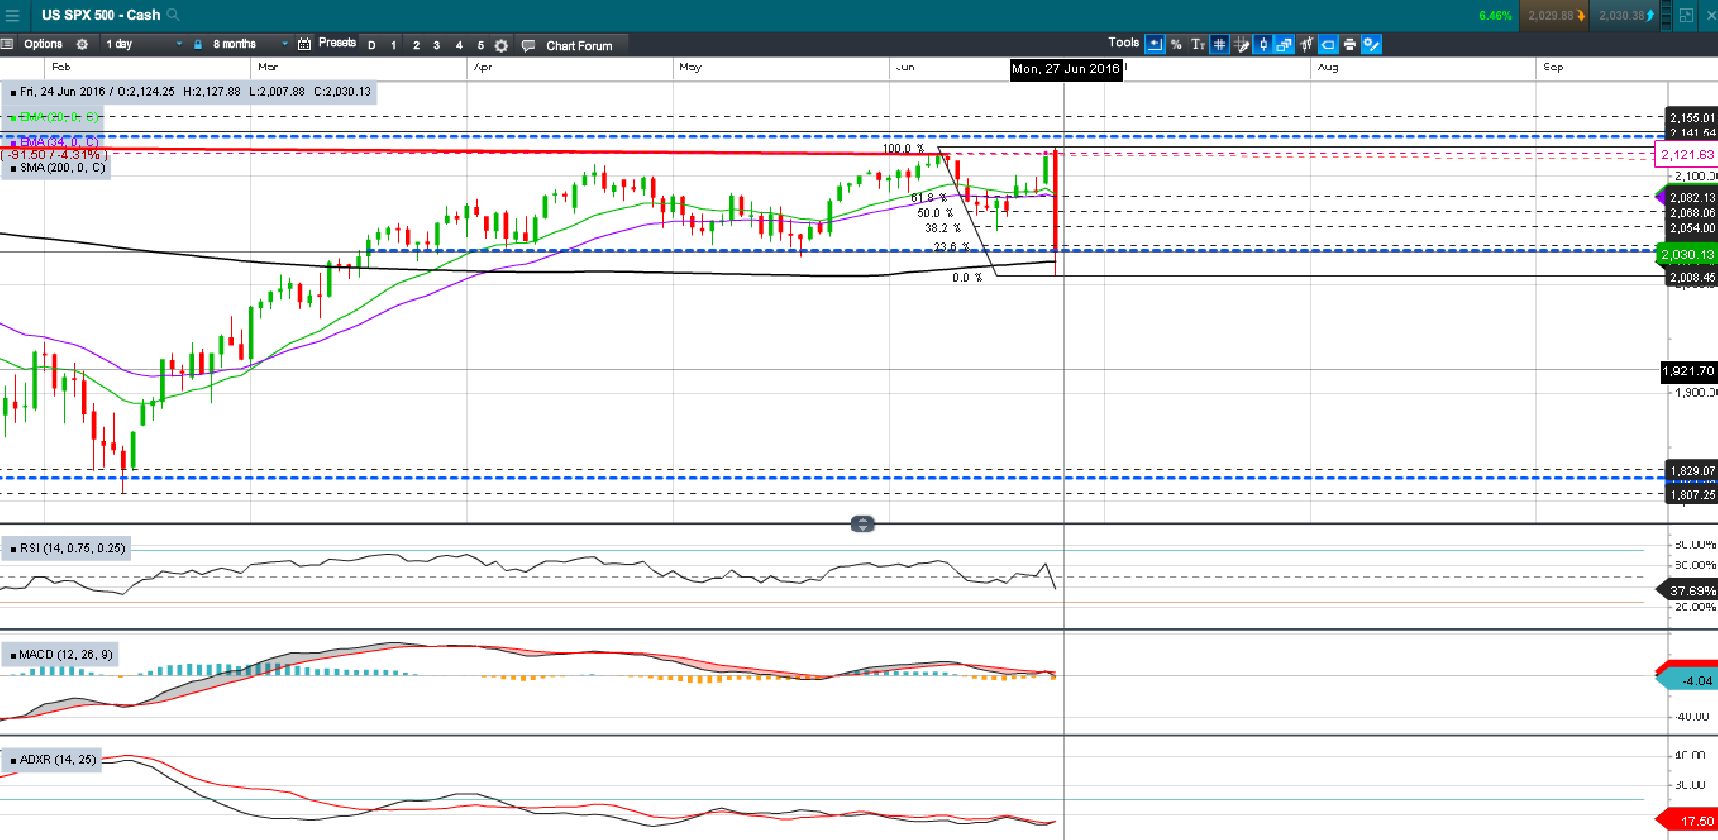
Task: Click the Chart Forum speech bubble icon
Action: (528, 45)
